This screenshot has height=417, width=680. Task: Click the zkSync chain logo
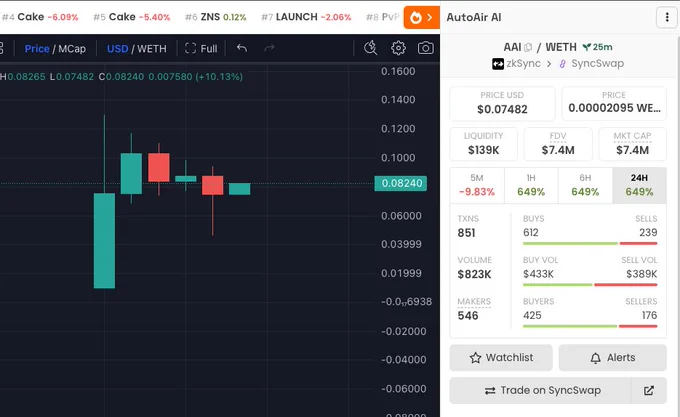pyautogui.click(x=498, y=64)
